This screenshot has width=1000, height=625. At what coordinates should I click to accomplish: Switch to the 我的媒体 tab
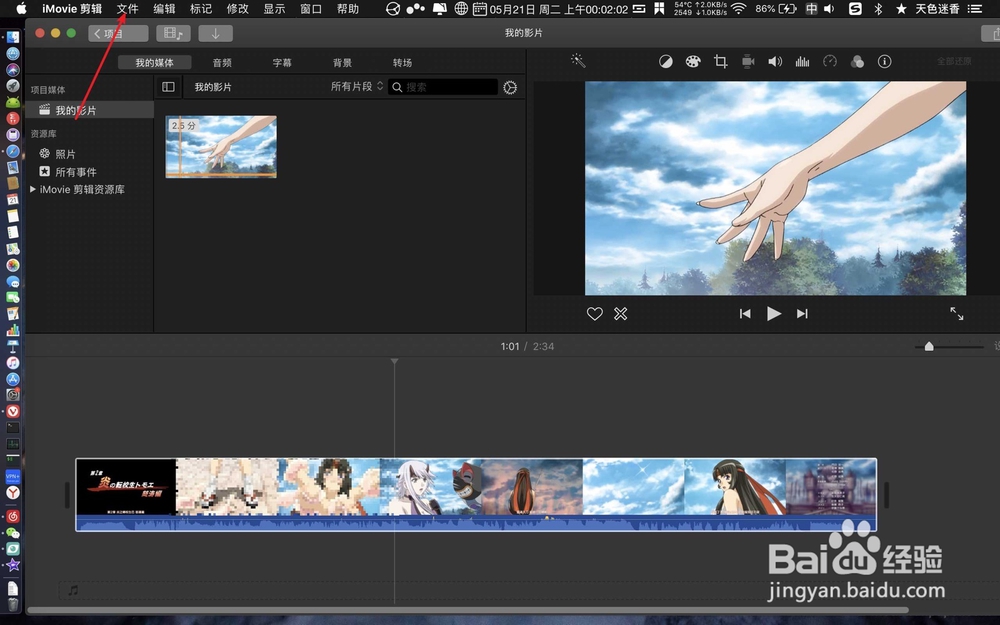click(154, 62)
